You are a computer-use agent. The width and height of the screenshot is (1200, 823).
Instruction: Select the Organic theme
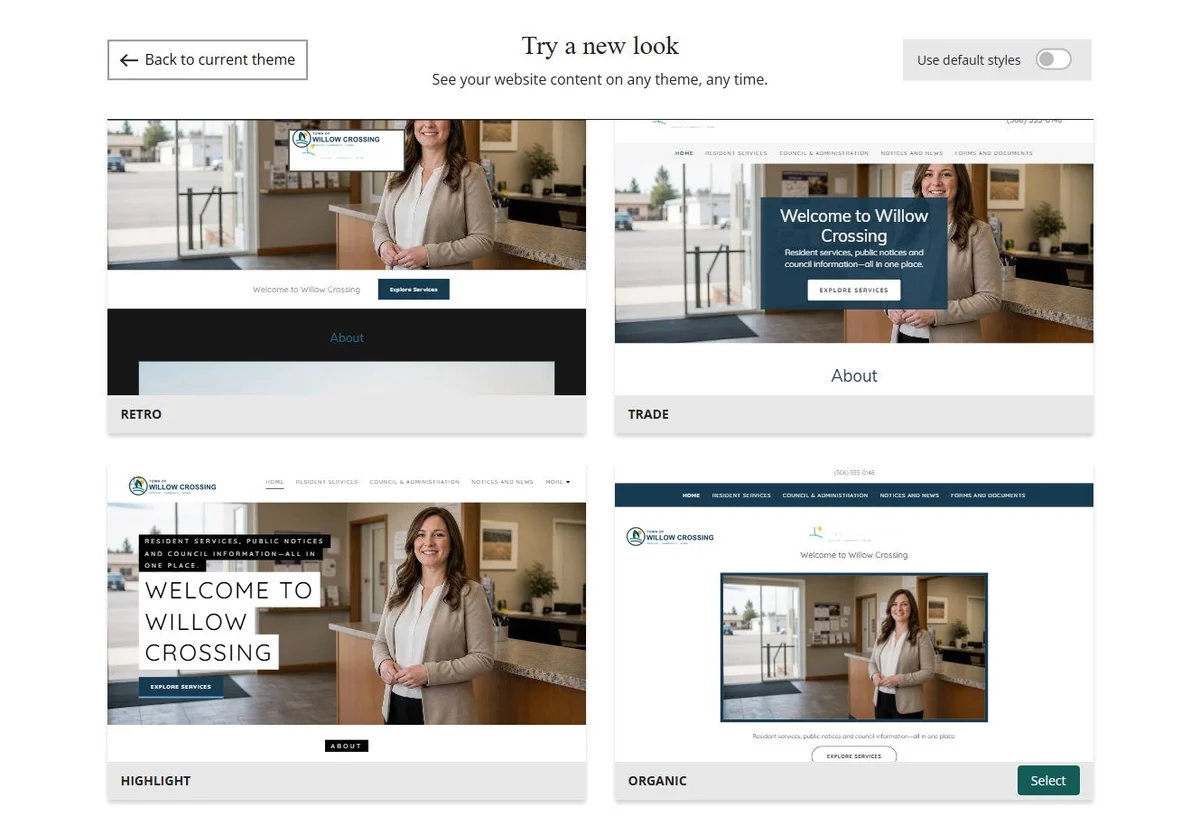pos(1048,781)
